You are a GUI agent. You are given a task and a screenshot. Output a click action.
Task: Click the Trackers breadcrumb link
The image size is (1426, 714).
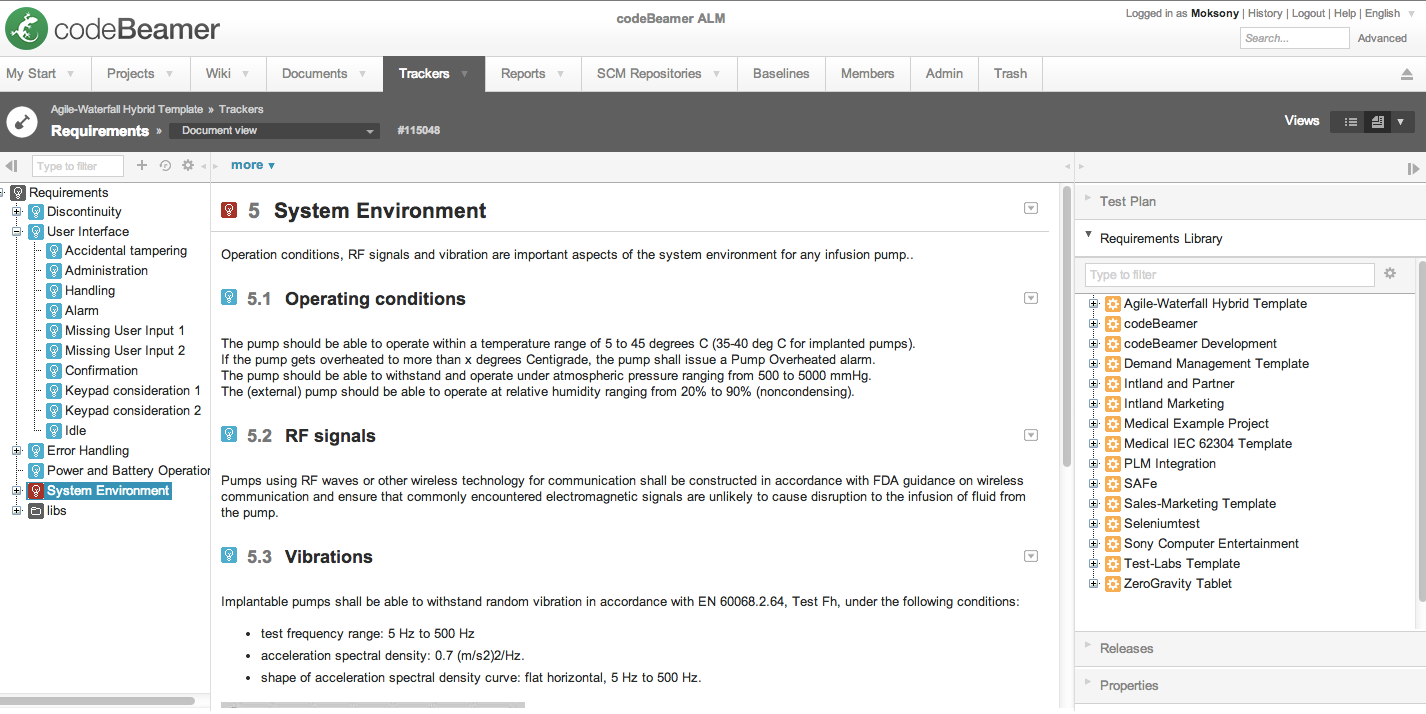coord(241,109)
